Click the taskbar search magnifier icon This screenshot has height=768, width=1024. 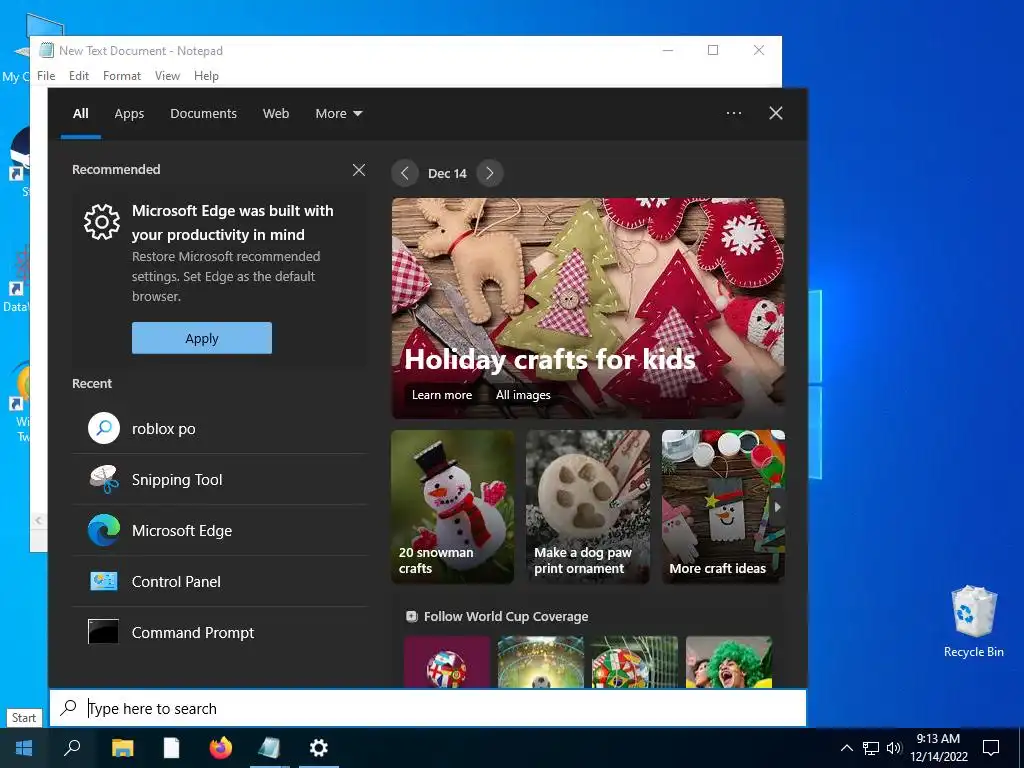pos(72,748)
